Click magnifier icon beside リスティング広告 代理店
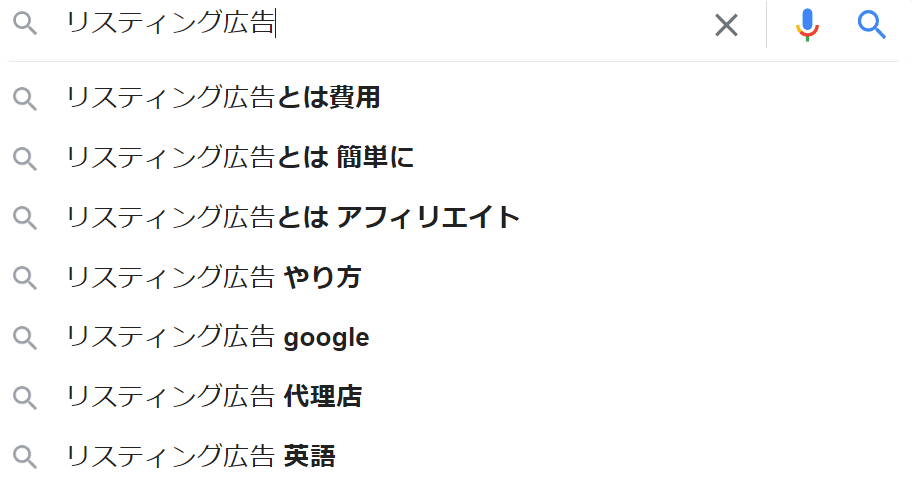The image size is (912, 483). coord(25,397)
